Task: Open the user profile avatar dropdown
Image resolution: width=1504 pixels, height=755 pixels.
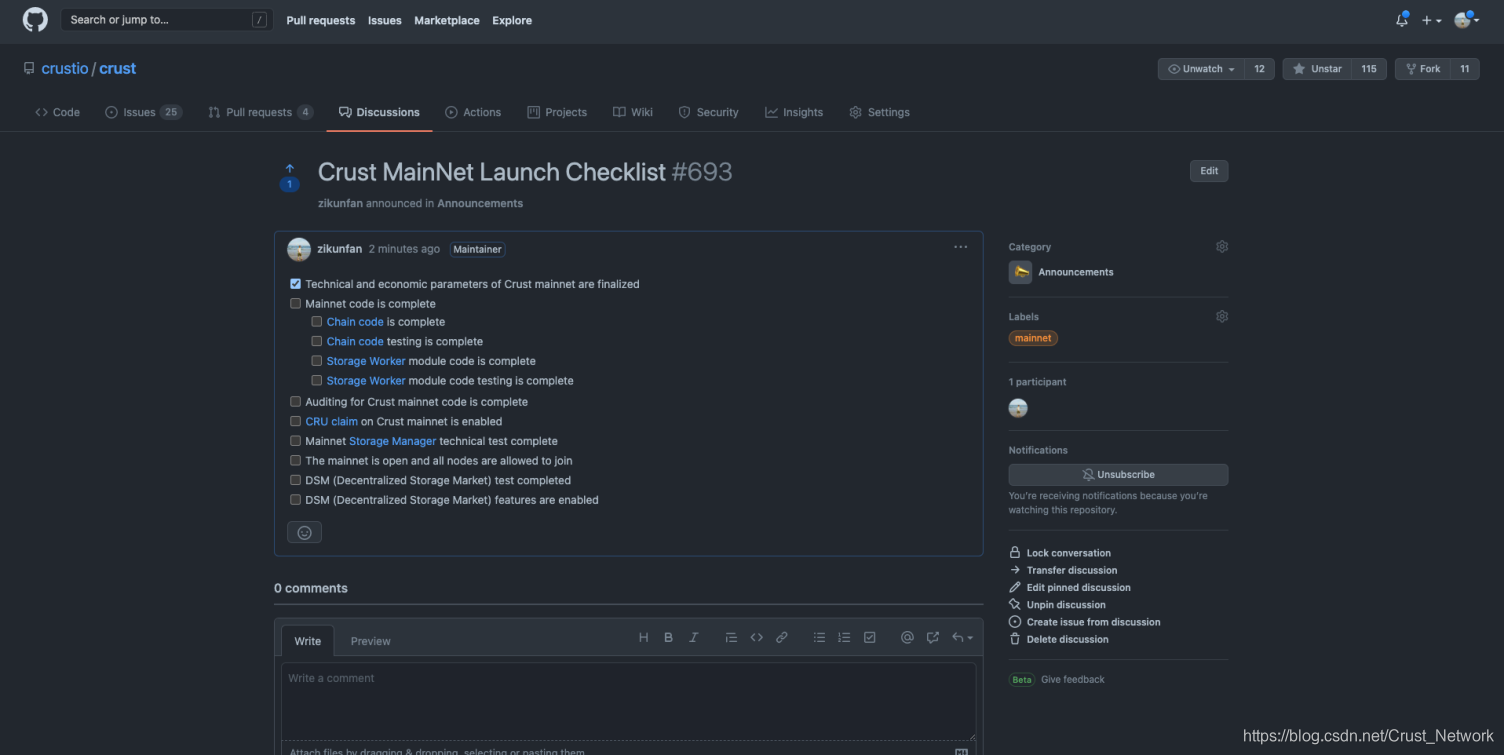Action: point(1466,20)
